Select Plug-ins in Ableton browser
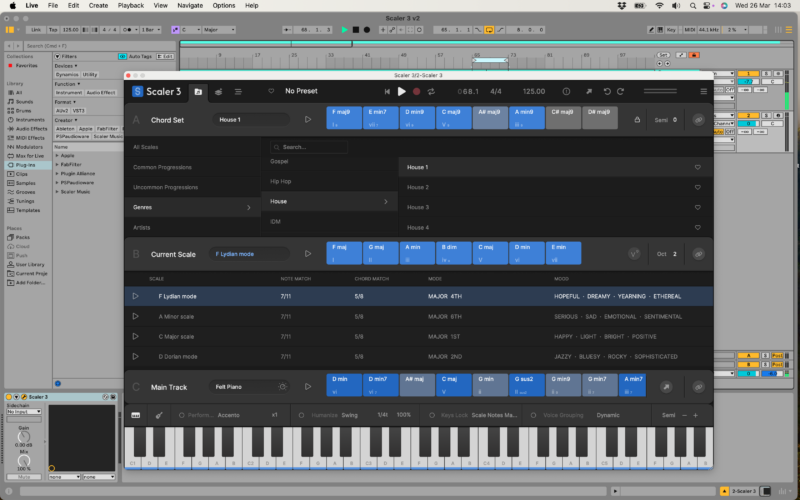Screen dimensions: 800x500 [26, 165]
